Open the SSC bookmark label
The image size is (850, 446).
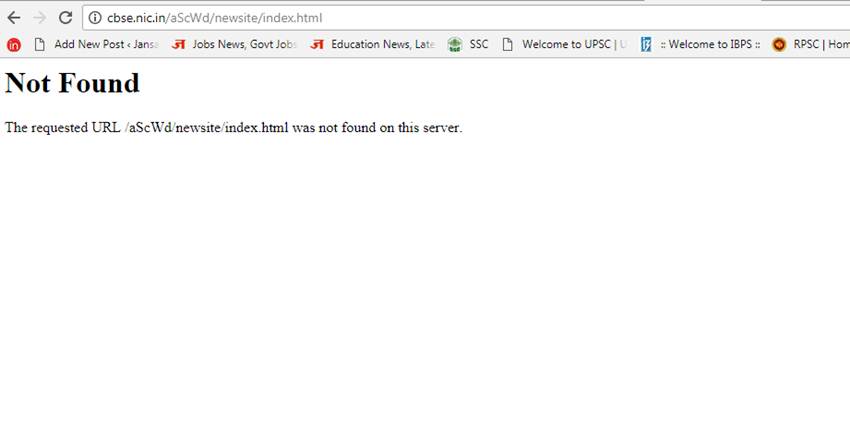[x=479, y=44]
